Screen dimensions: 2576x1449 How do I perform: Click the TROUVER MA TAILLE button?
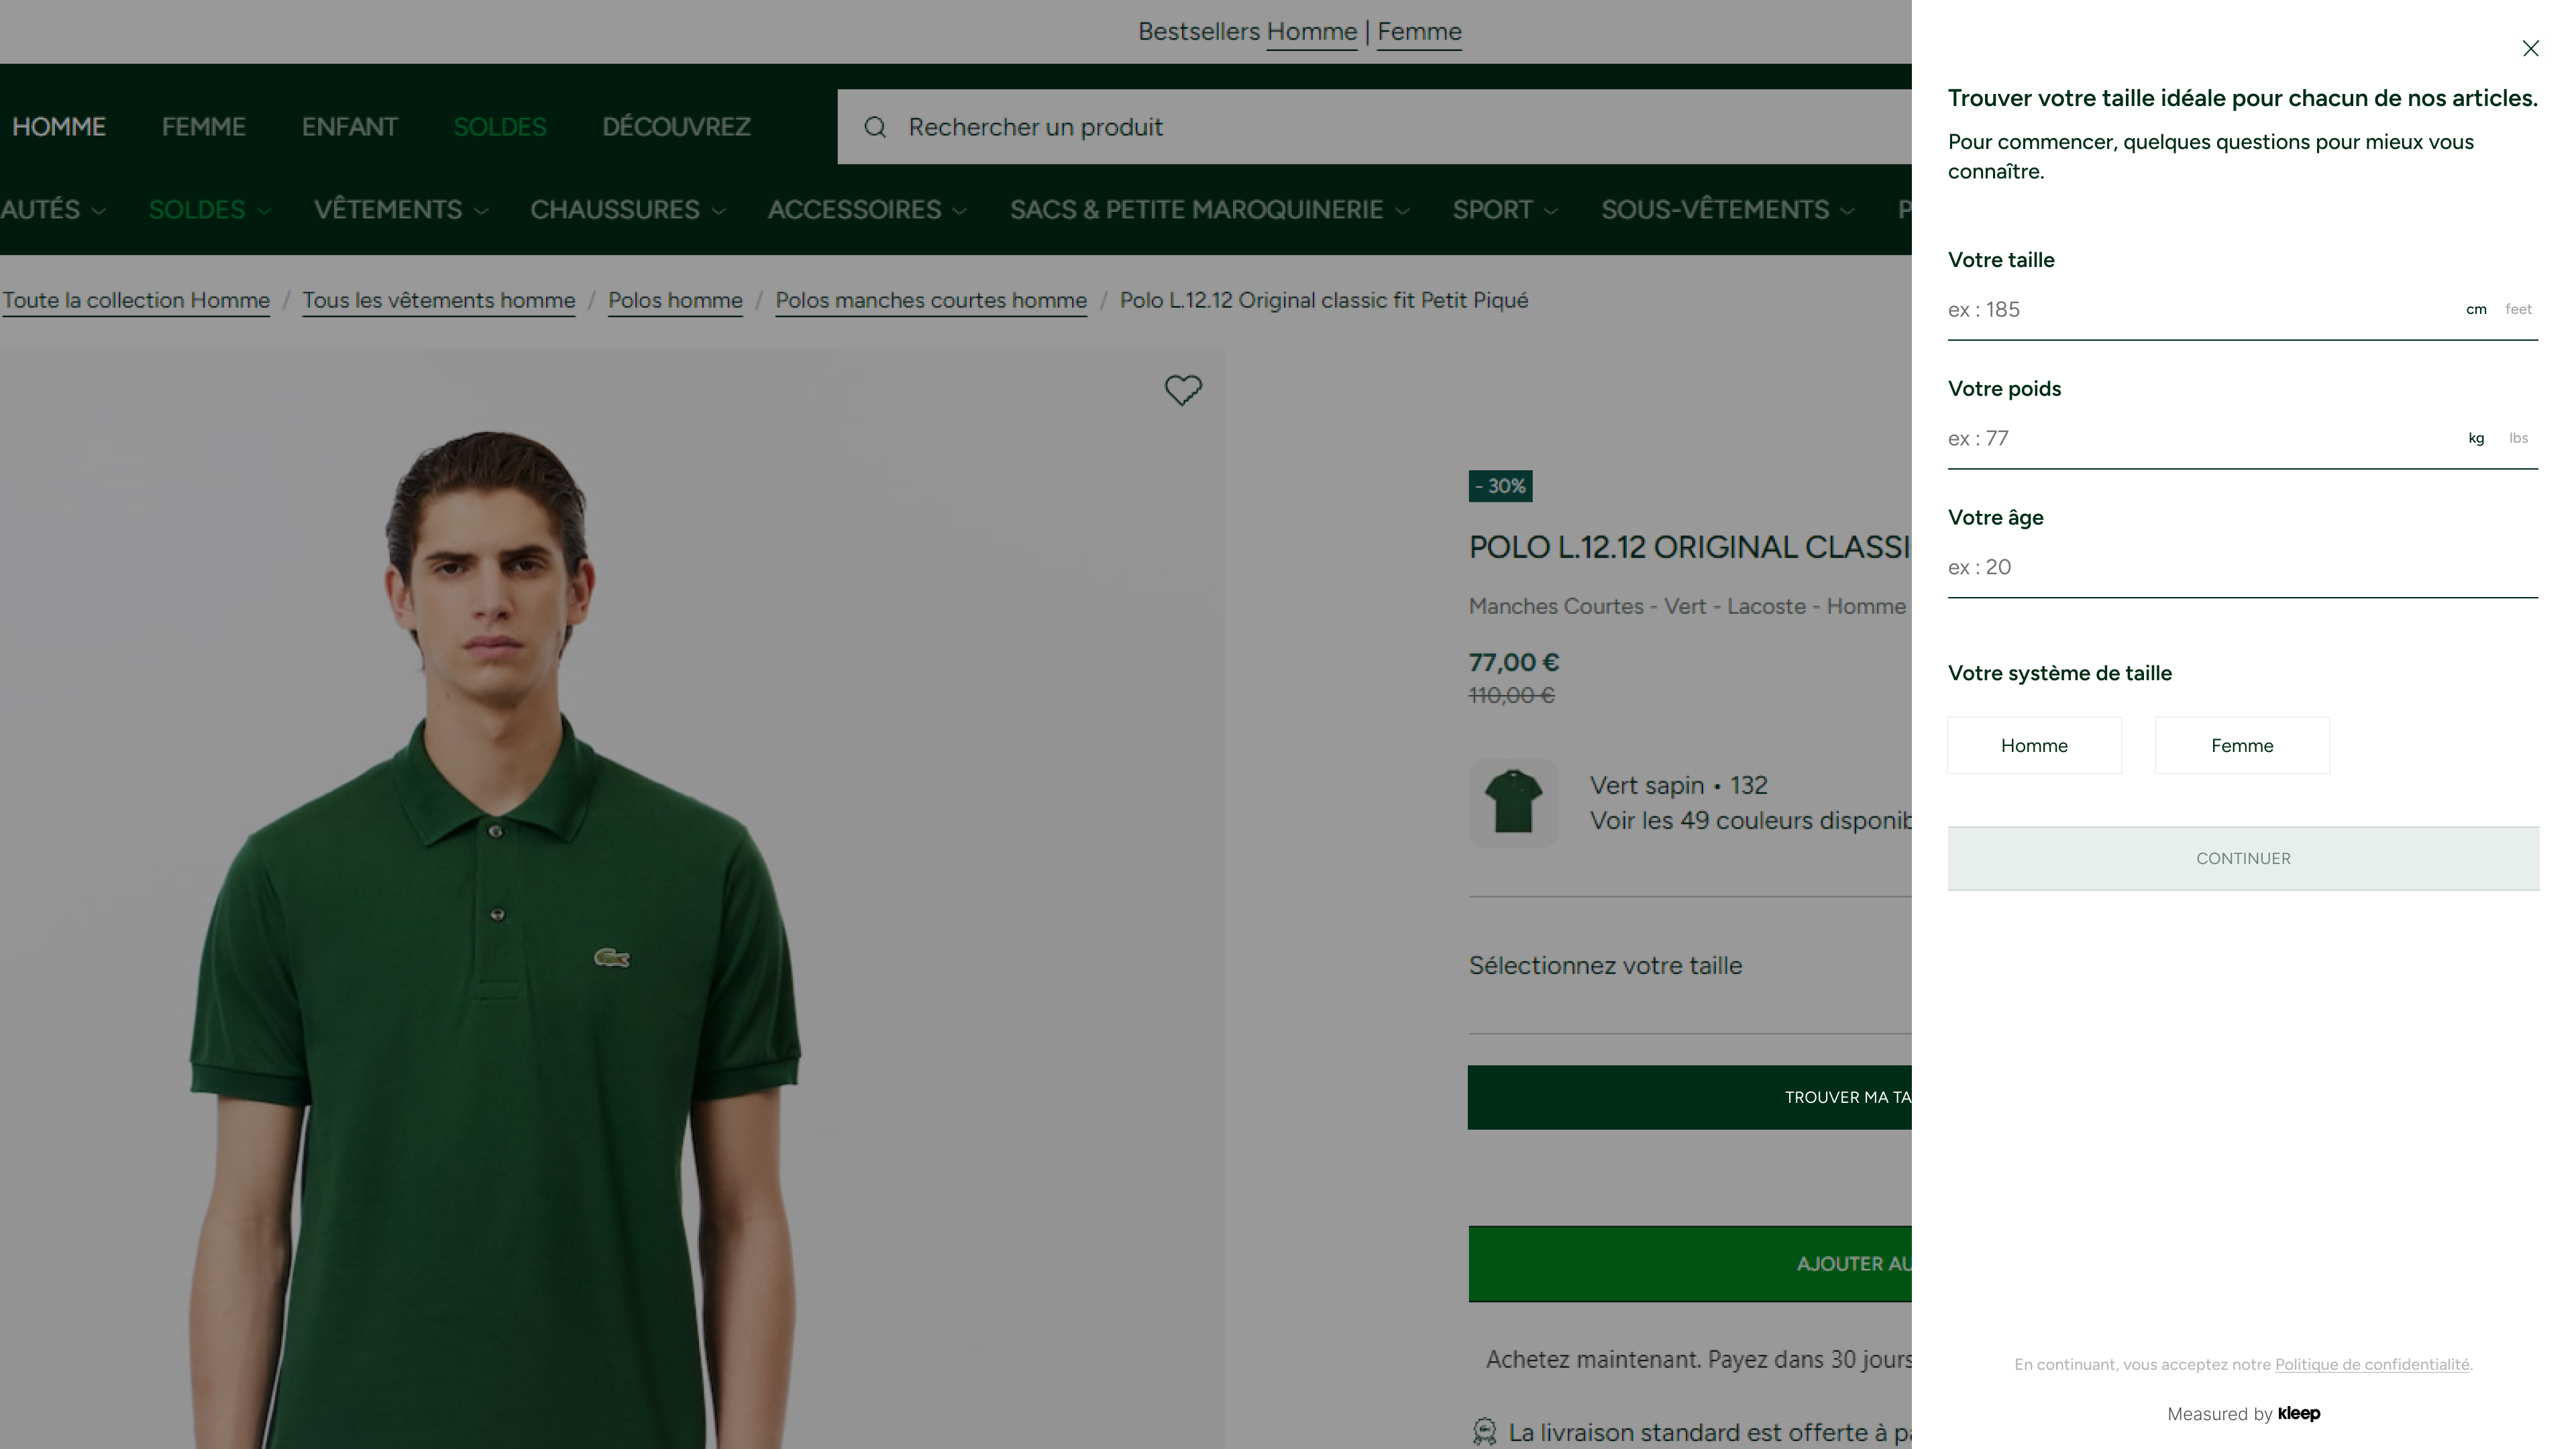click(x=1690, y=1097)
